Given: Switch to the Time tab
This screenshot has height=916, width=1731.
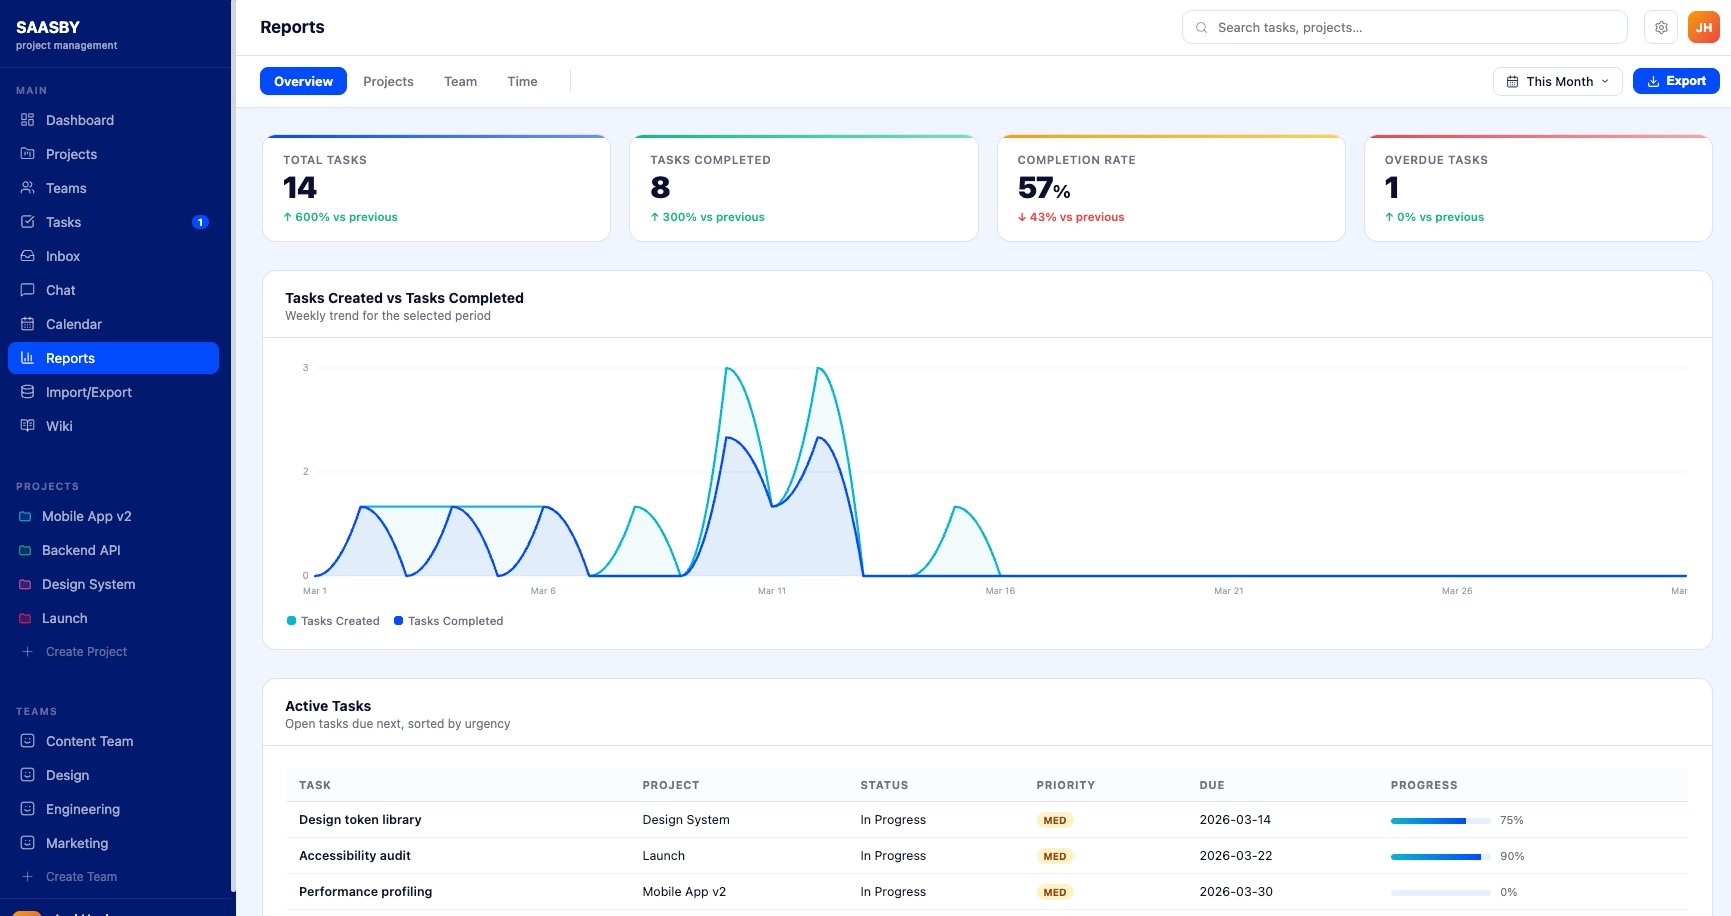Looking at the screenshot, I should [x=522, y=82].
